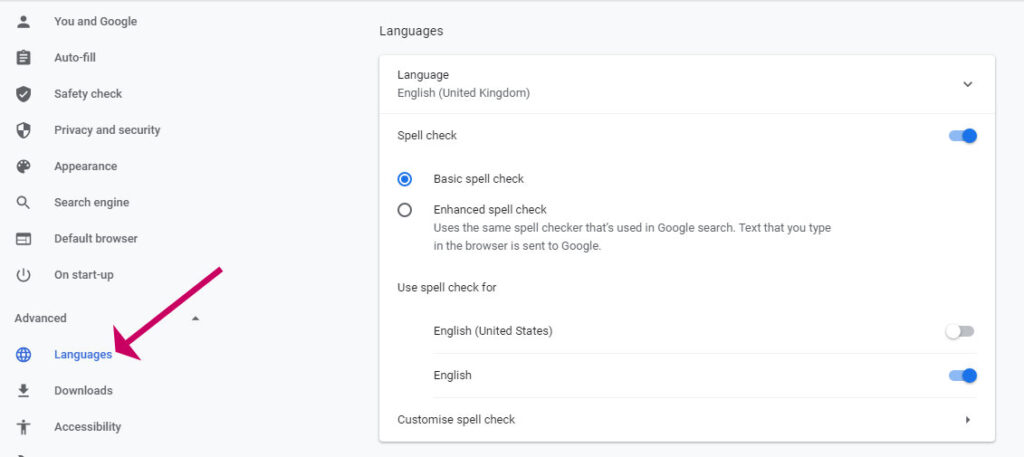This screenshot has height=457, width=1024.
Task: Expand the Language section chevron
Action: (968, 84)
